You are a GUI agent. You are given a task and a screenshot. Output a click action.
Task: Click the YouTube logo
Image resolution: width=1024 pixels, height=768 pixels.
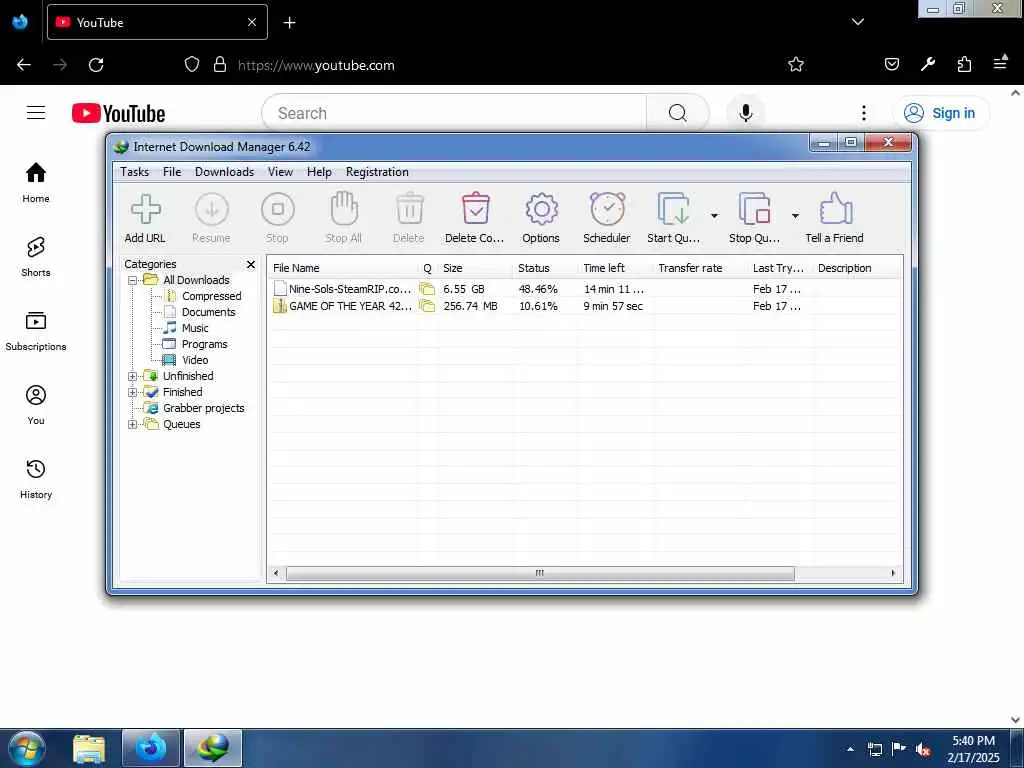(118, 113)
